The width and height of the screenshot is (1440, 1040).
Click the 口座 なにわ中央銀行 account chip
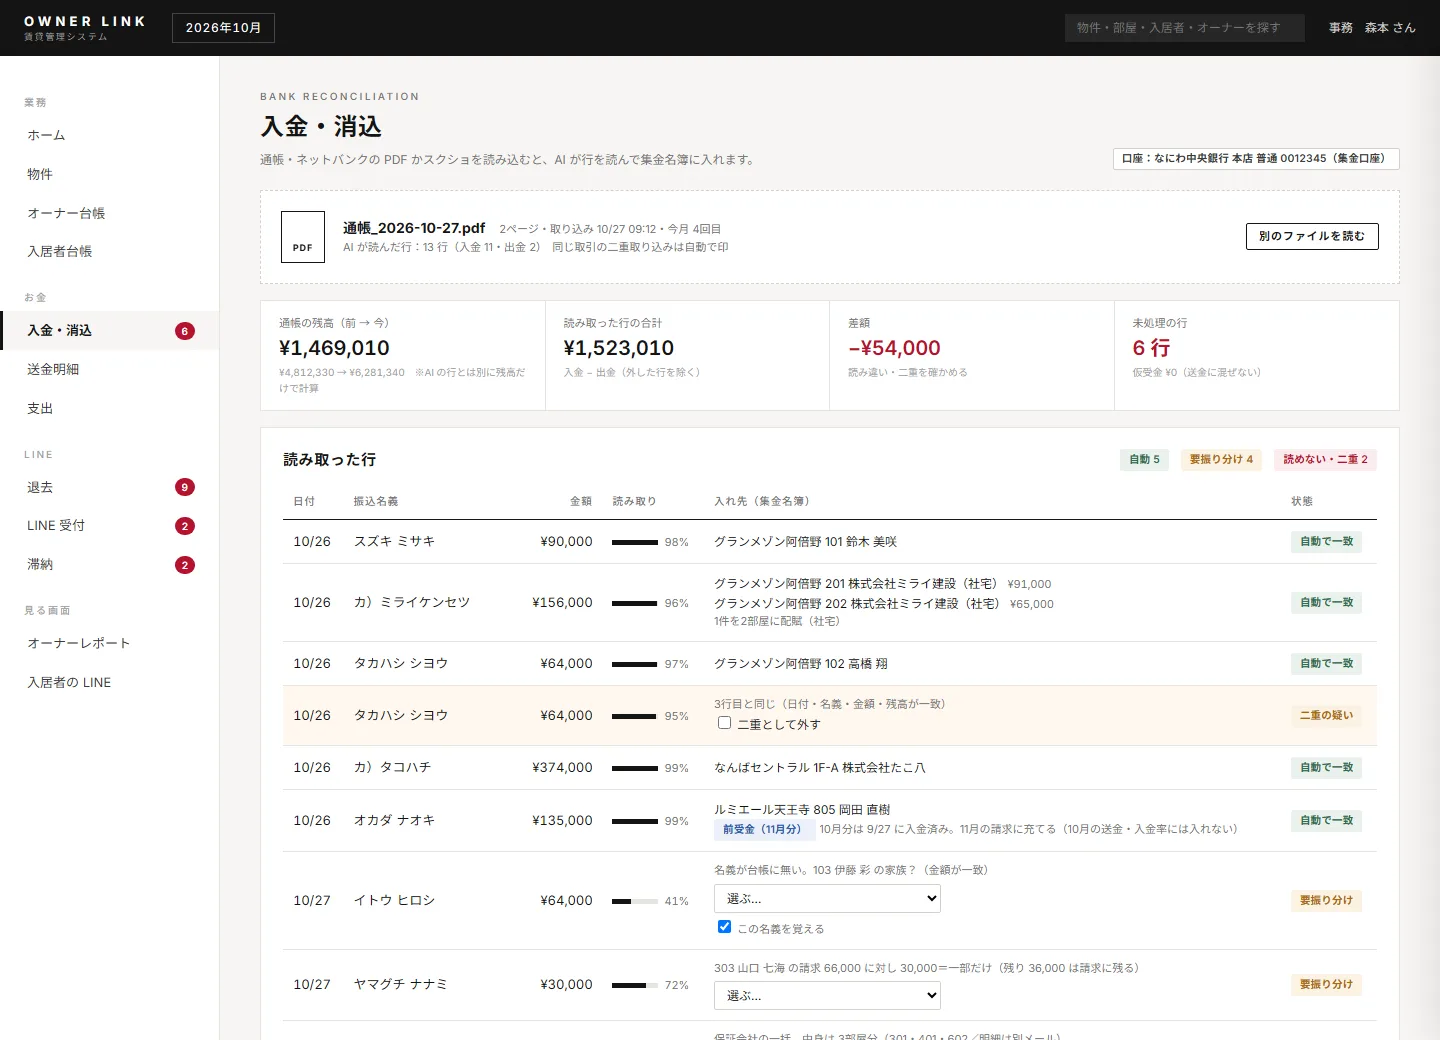[x=1256, y=159]
